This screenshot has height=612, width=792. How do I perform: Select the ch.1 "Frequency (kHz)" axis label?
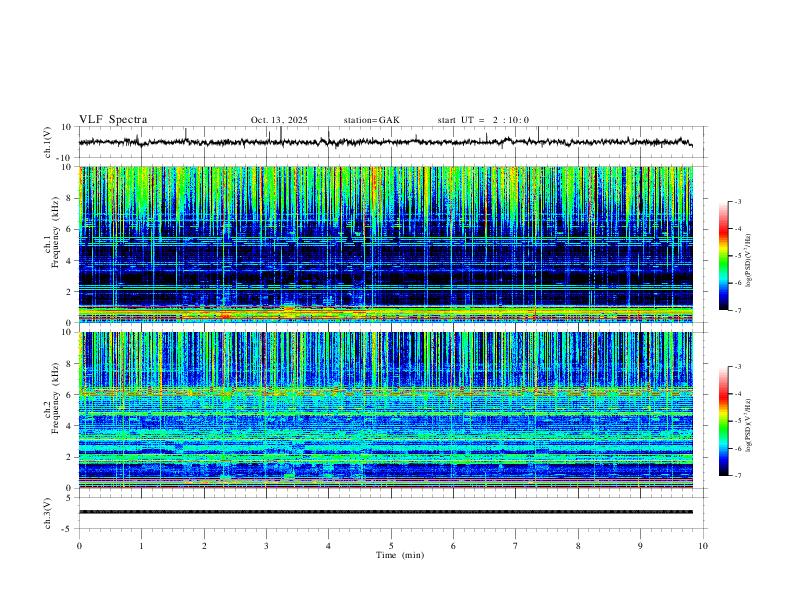(56, 232)
